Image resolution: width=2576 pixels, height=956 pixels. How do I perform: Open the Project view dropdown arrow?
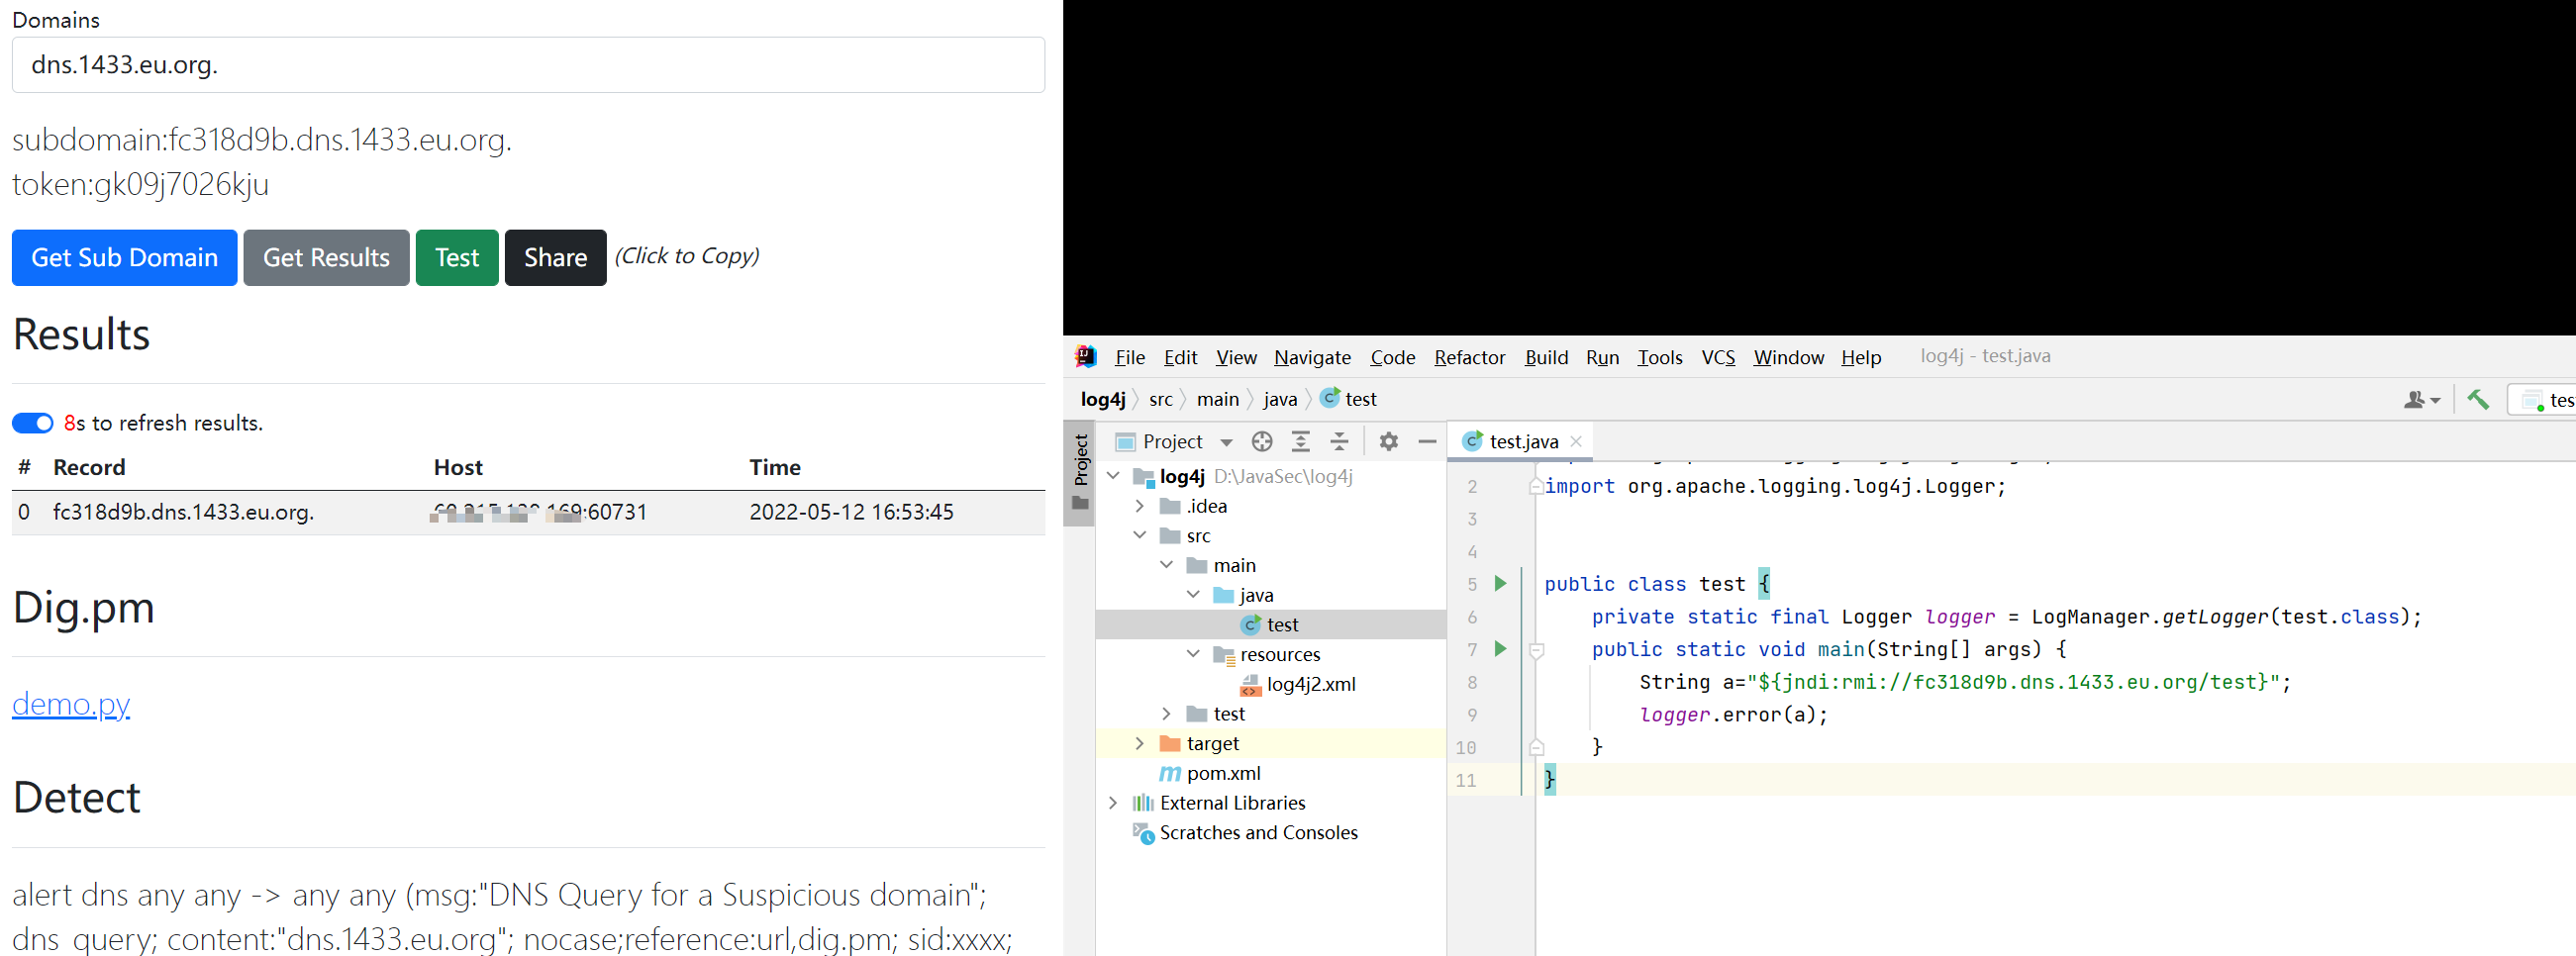1226,442
